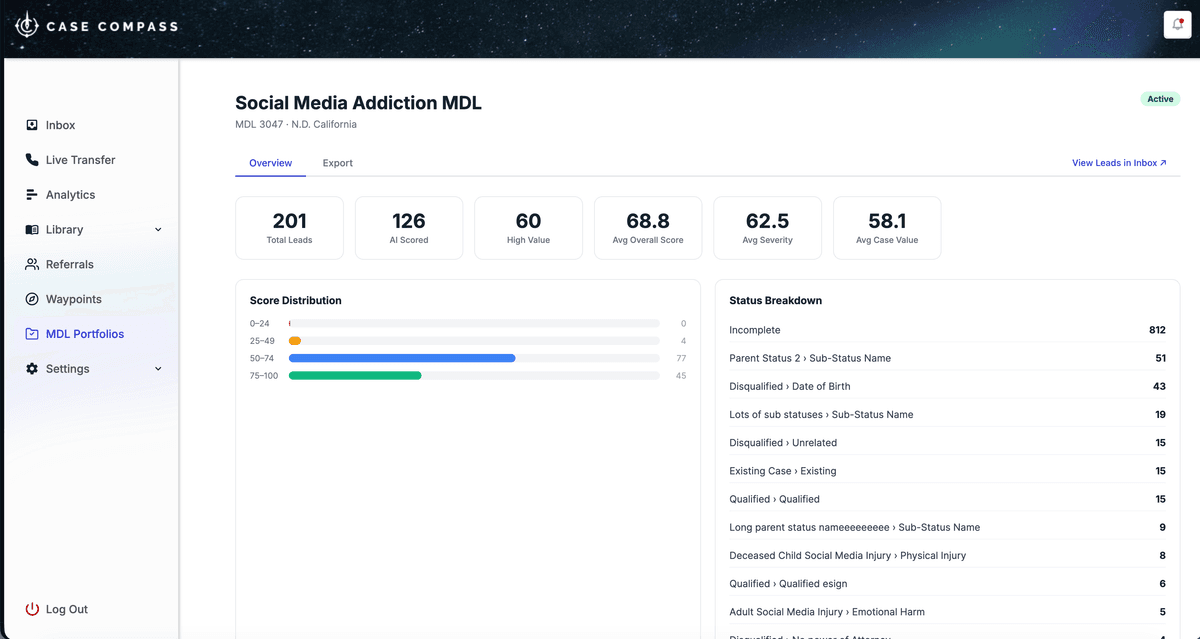Select the Live Transfer phone icon

(31, 159)
